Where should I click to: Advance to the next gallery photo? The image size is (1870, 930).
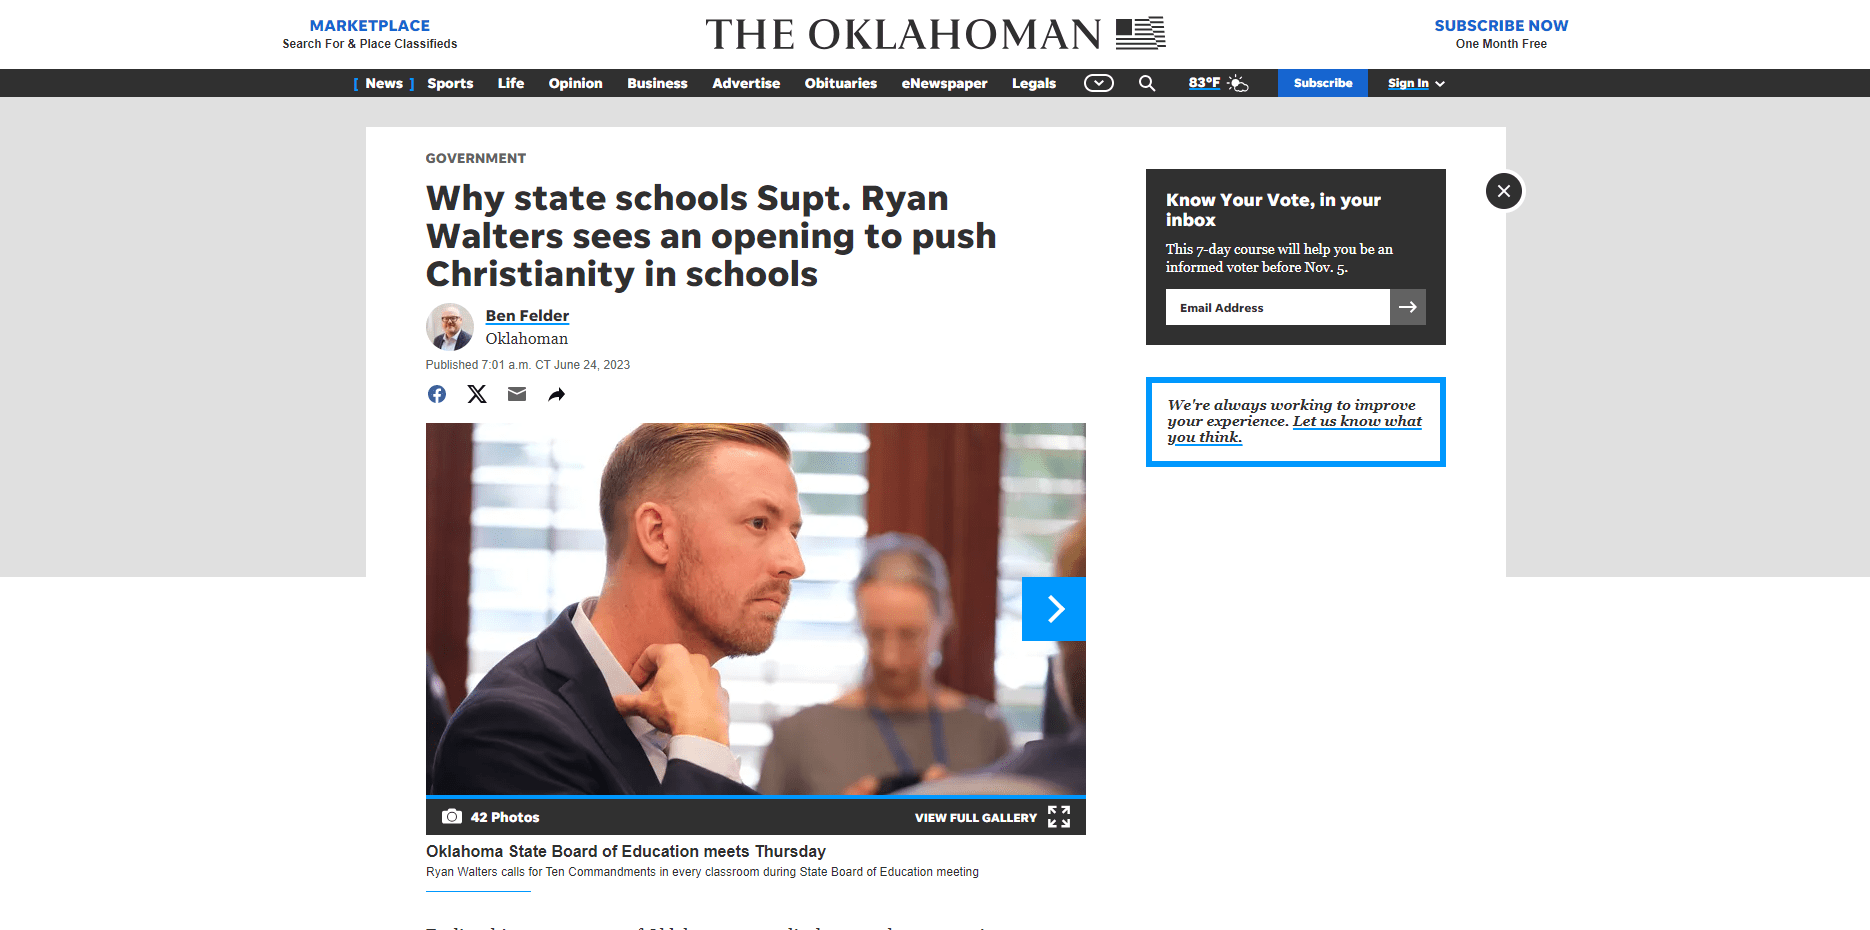pyautogui.click(x=1054, y=609)
